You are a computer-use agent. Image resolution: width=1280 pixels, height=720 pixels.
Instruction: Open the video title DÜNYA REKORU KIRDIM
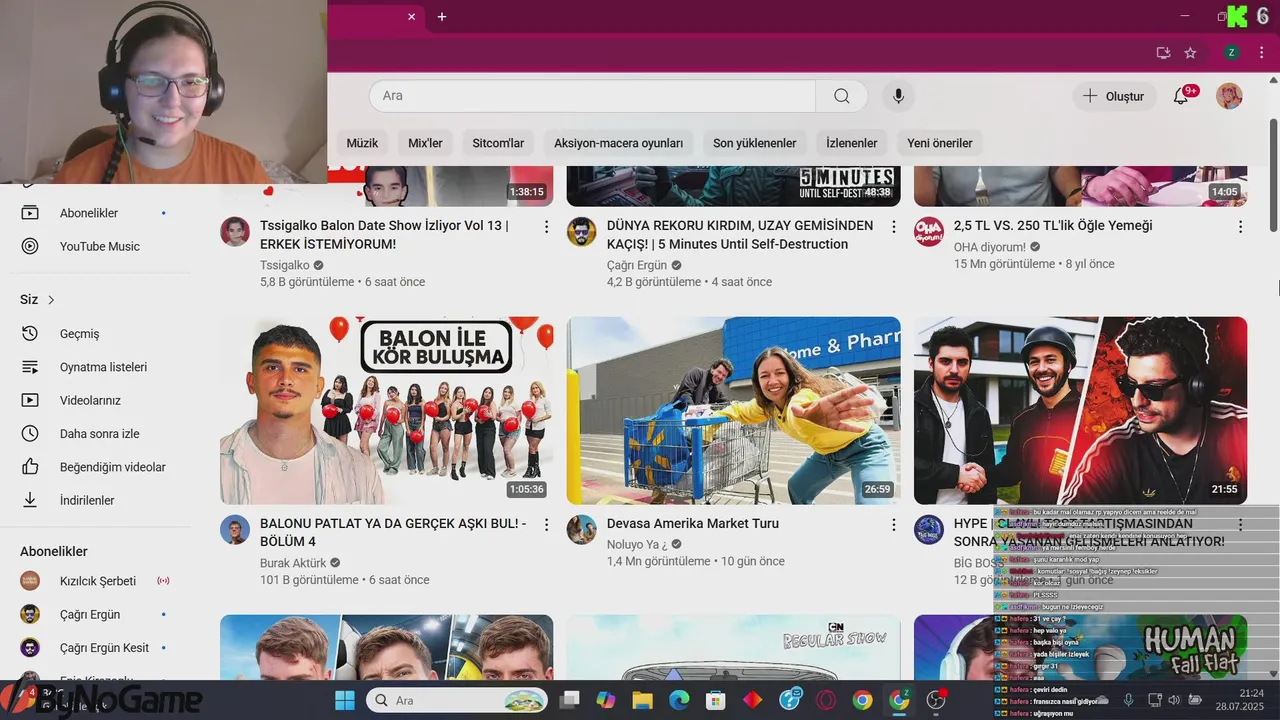click(x=740, y=235)
